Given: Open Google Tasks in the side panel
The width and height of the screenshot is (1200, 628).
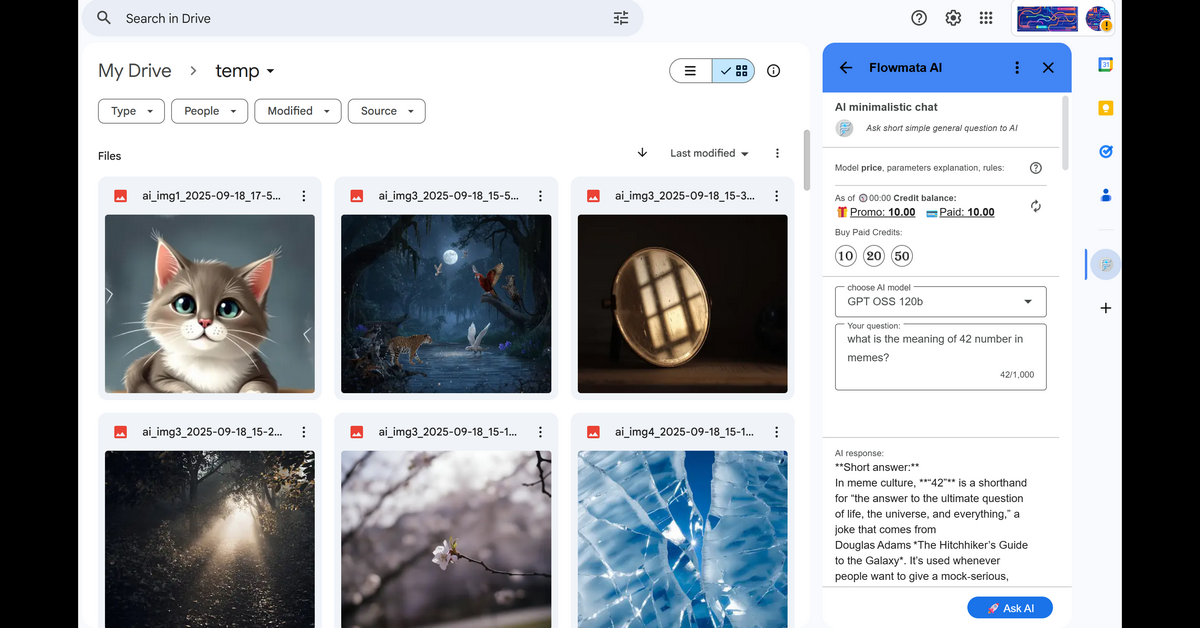Looking at the screenshot, I should tap(1106, 152).
